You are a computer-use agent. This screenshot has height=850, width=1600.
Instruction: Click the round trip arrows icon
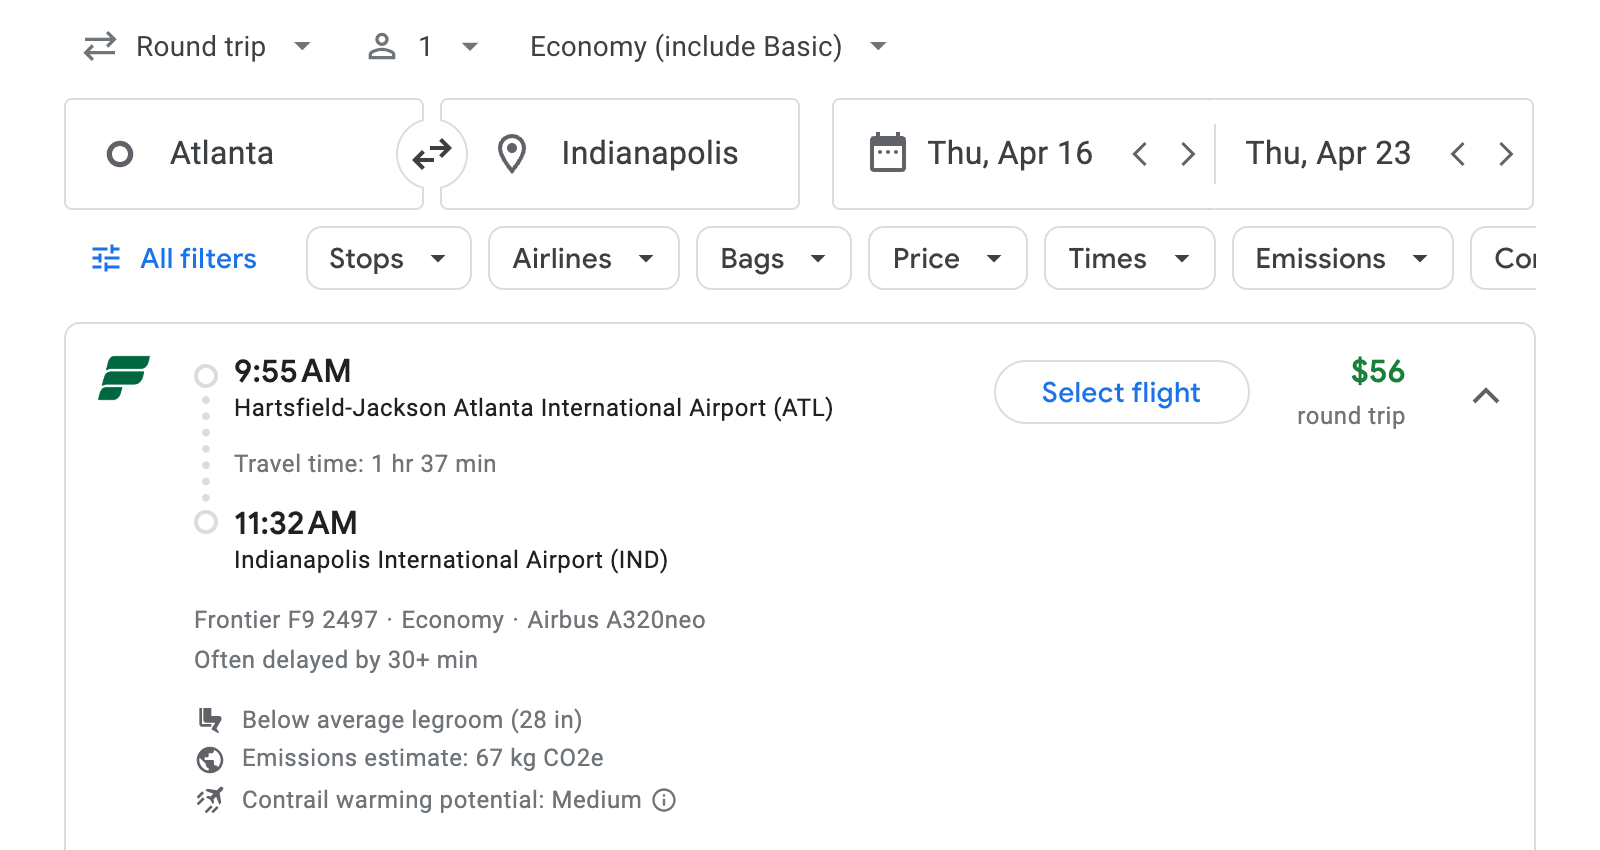[x=98, y=45]
